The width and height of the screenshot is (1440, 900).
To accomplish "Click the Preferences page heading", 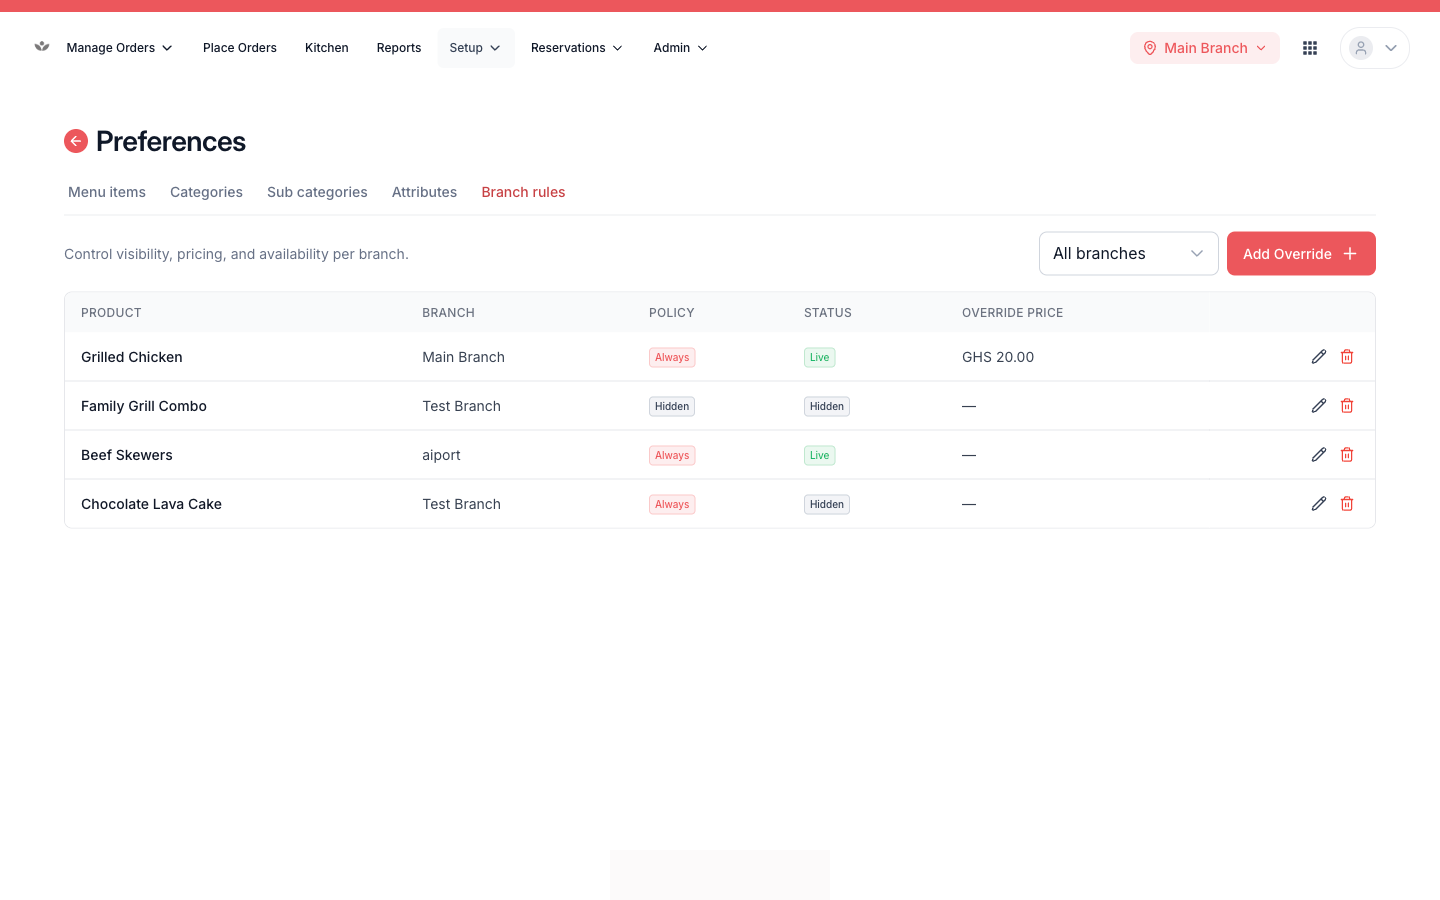I will point(171,141).
